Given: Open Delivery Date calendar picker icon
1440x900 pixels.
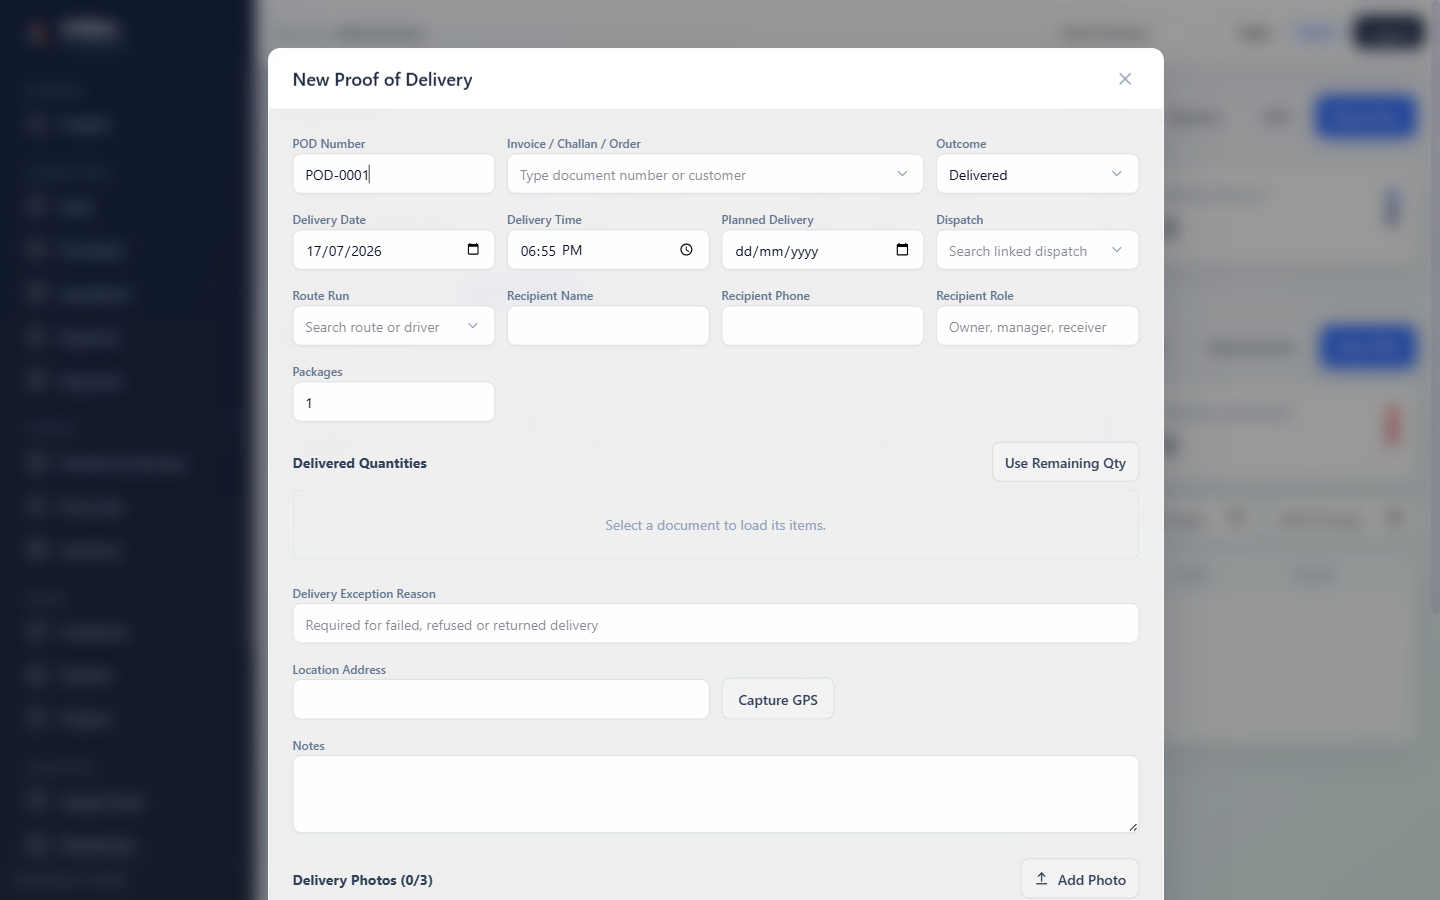Looking at the screenshot, I should (473, 250).
